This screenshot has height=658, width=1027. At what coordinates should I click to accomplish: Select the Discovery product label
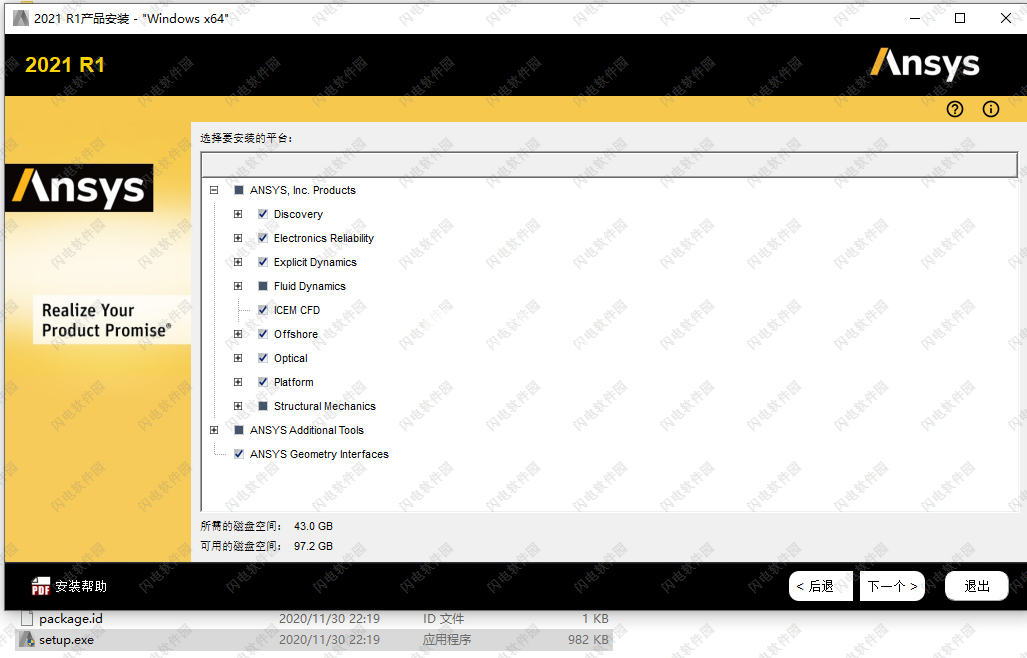[x=298, y=214]
